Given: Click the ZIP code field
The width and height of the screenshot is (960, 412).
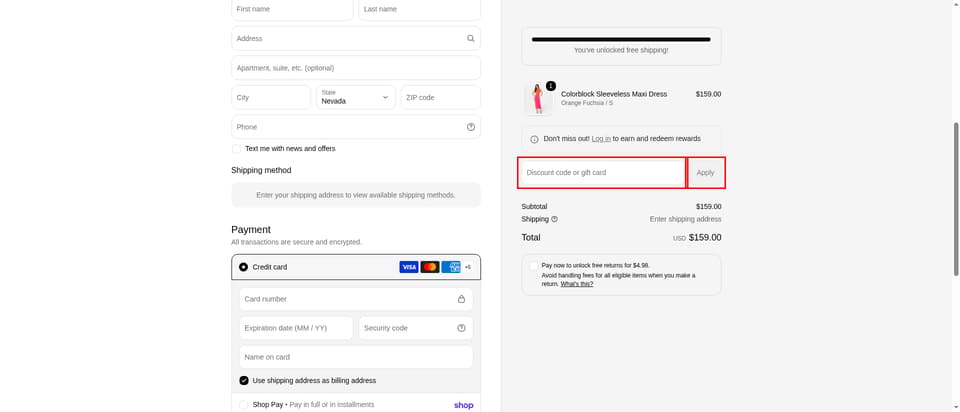Looking at the screenshot, I should click(x=441, y=97).
